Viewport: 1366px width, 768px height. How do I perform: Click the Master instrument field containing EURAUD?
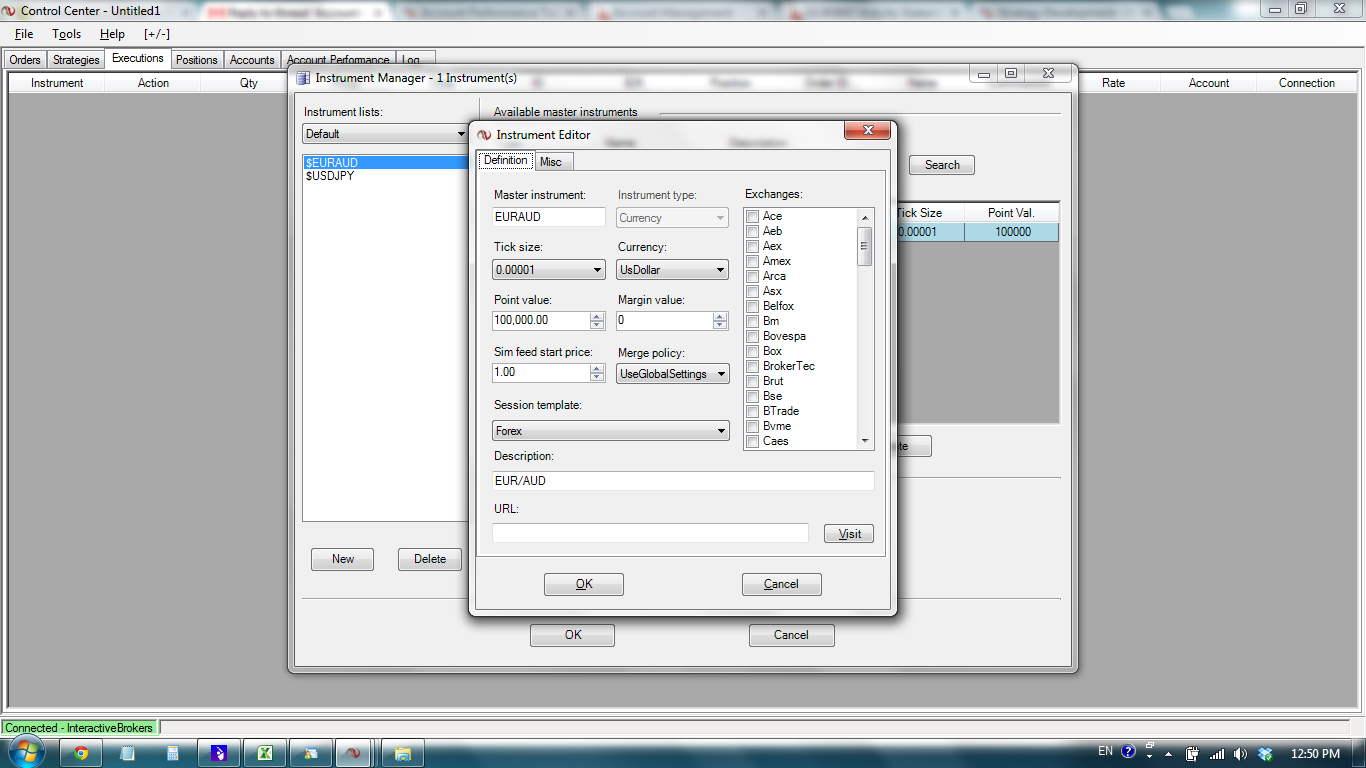tap(549, 217)
